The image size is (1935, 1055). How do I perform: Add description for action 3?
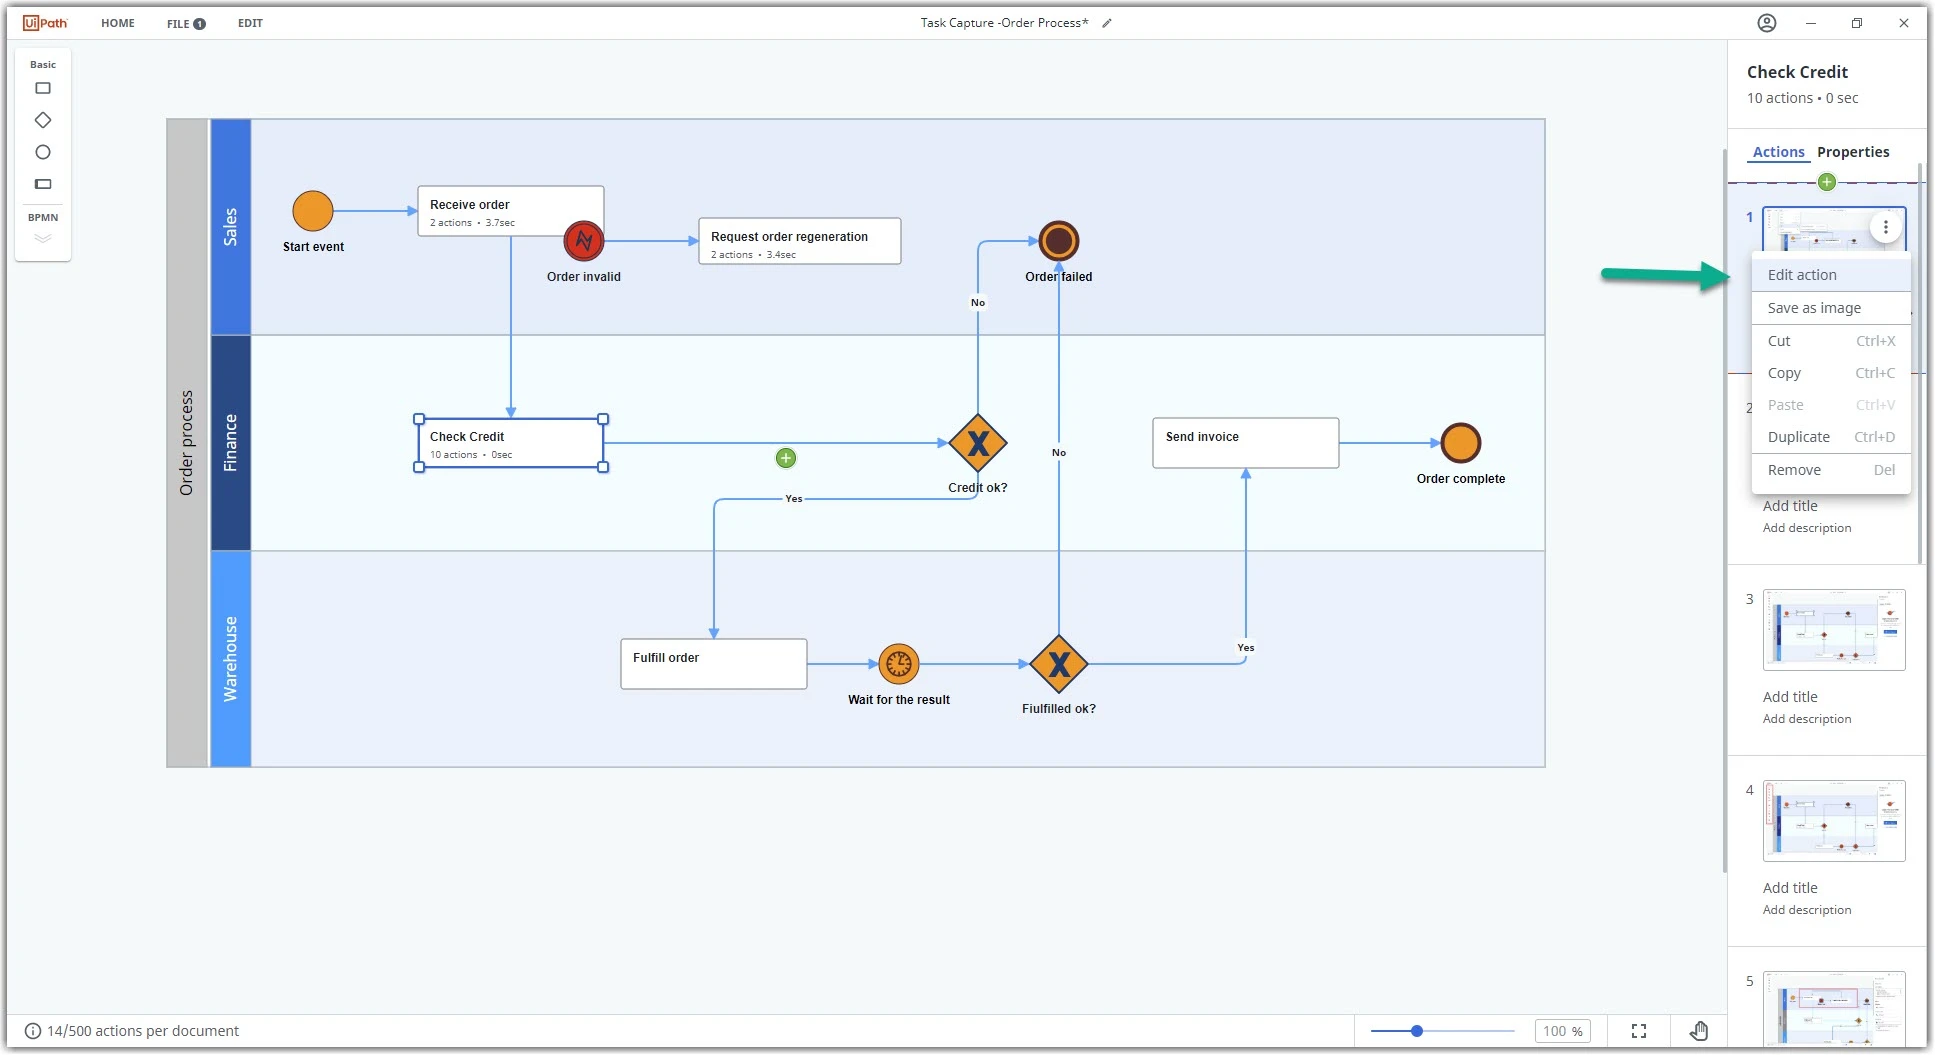click(1807, 719)
